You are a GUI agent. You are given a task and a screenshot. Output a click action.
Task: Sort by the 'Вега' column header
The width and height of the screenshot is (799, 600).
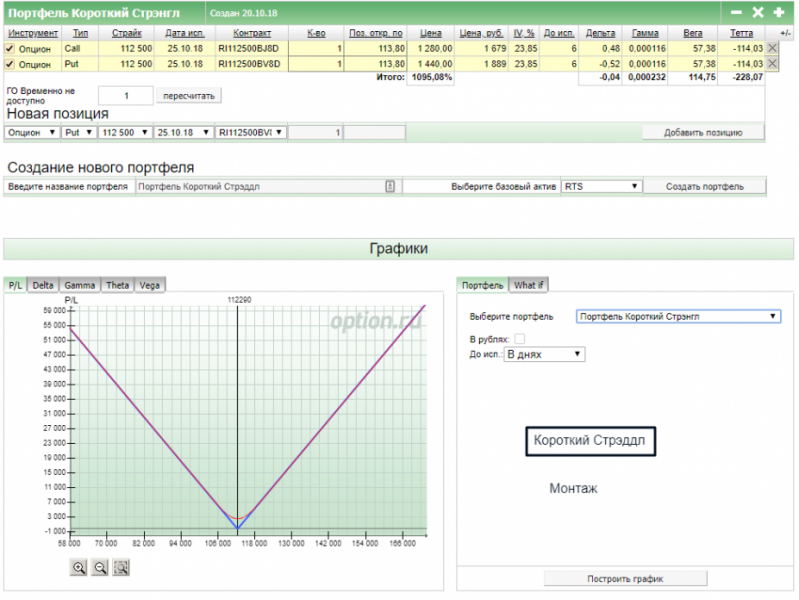[693, 33]
